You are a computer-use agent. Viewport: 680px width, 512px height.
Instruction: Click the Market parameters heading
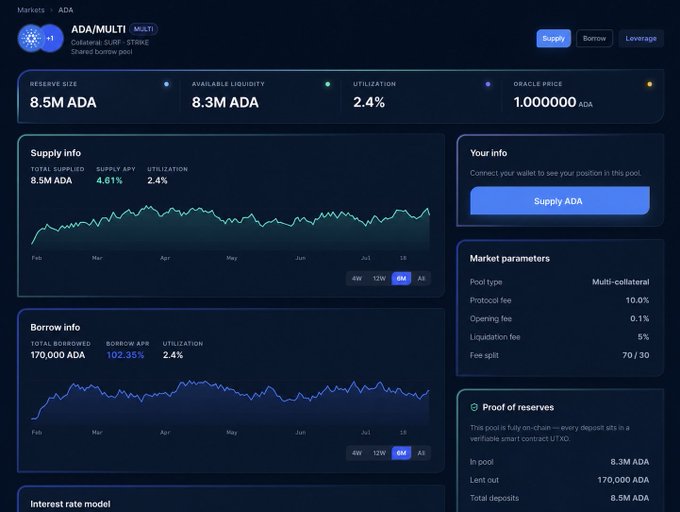coord(510,258)
